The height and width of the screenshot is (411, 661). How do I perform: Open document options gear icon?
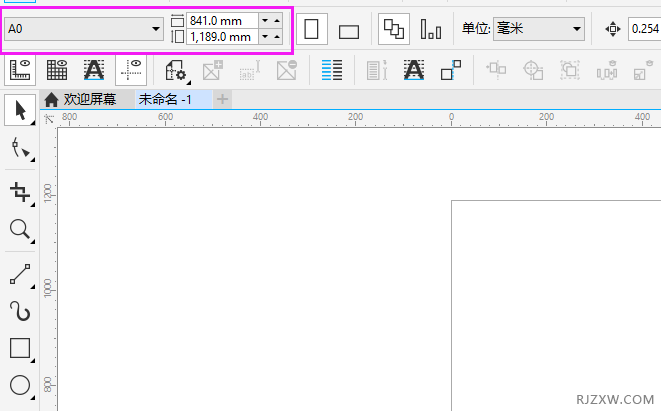(x=177, y=71)
